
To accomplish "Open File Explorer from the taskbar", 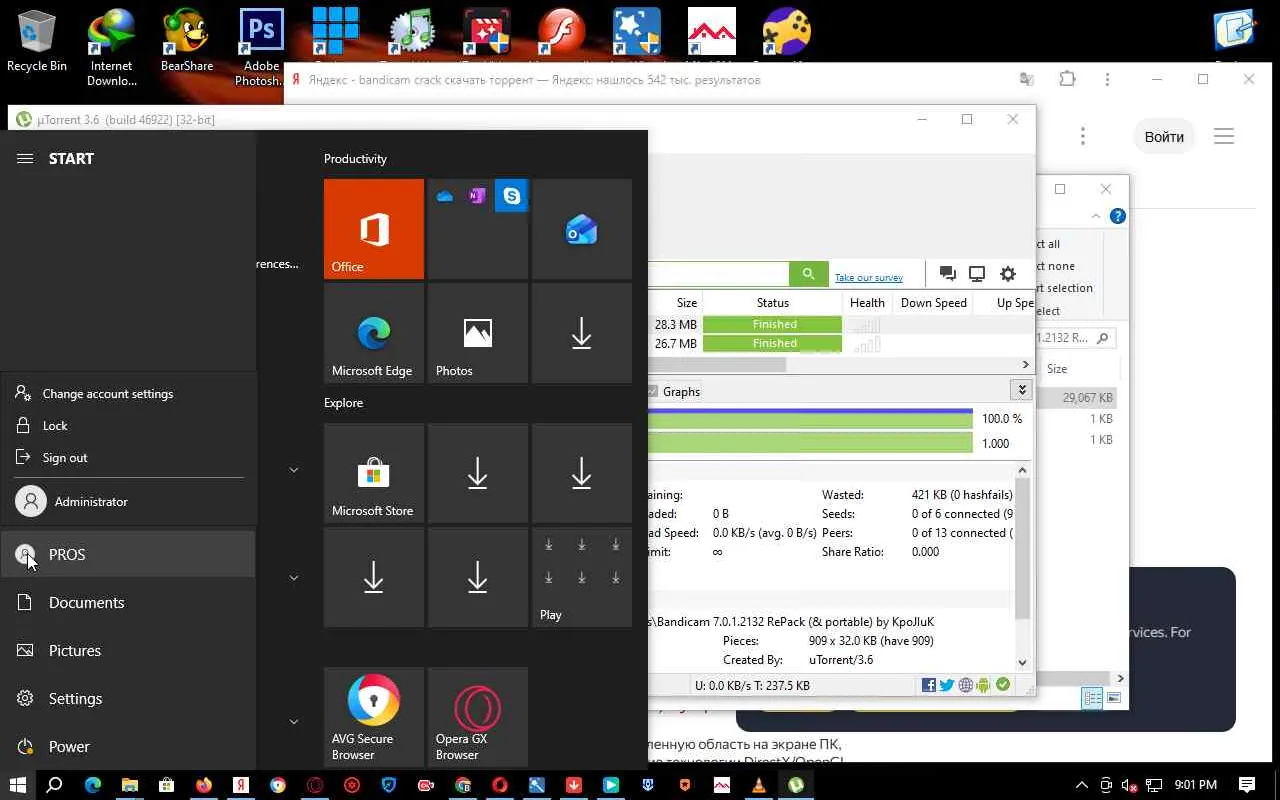I will (130, 785).
